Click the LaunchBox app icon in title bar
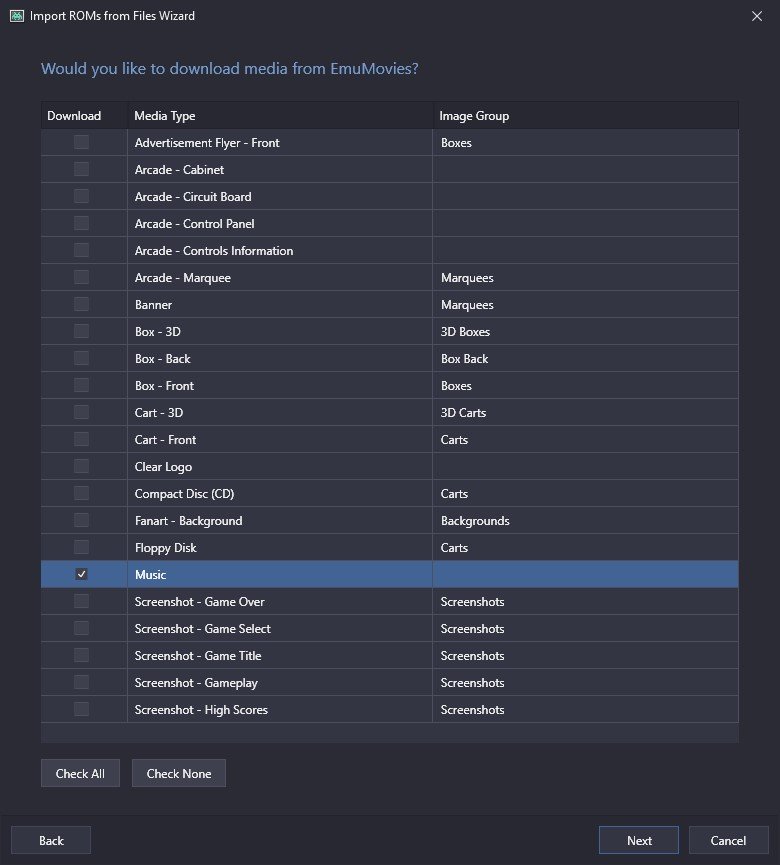 pyautogui.click(x=17, y=16)
